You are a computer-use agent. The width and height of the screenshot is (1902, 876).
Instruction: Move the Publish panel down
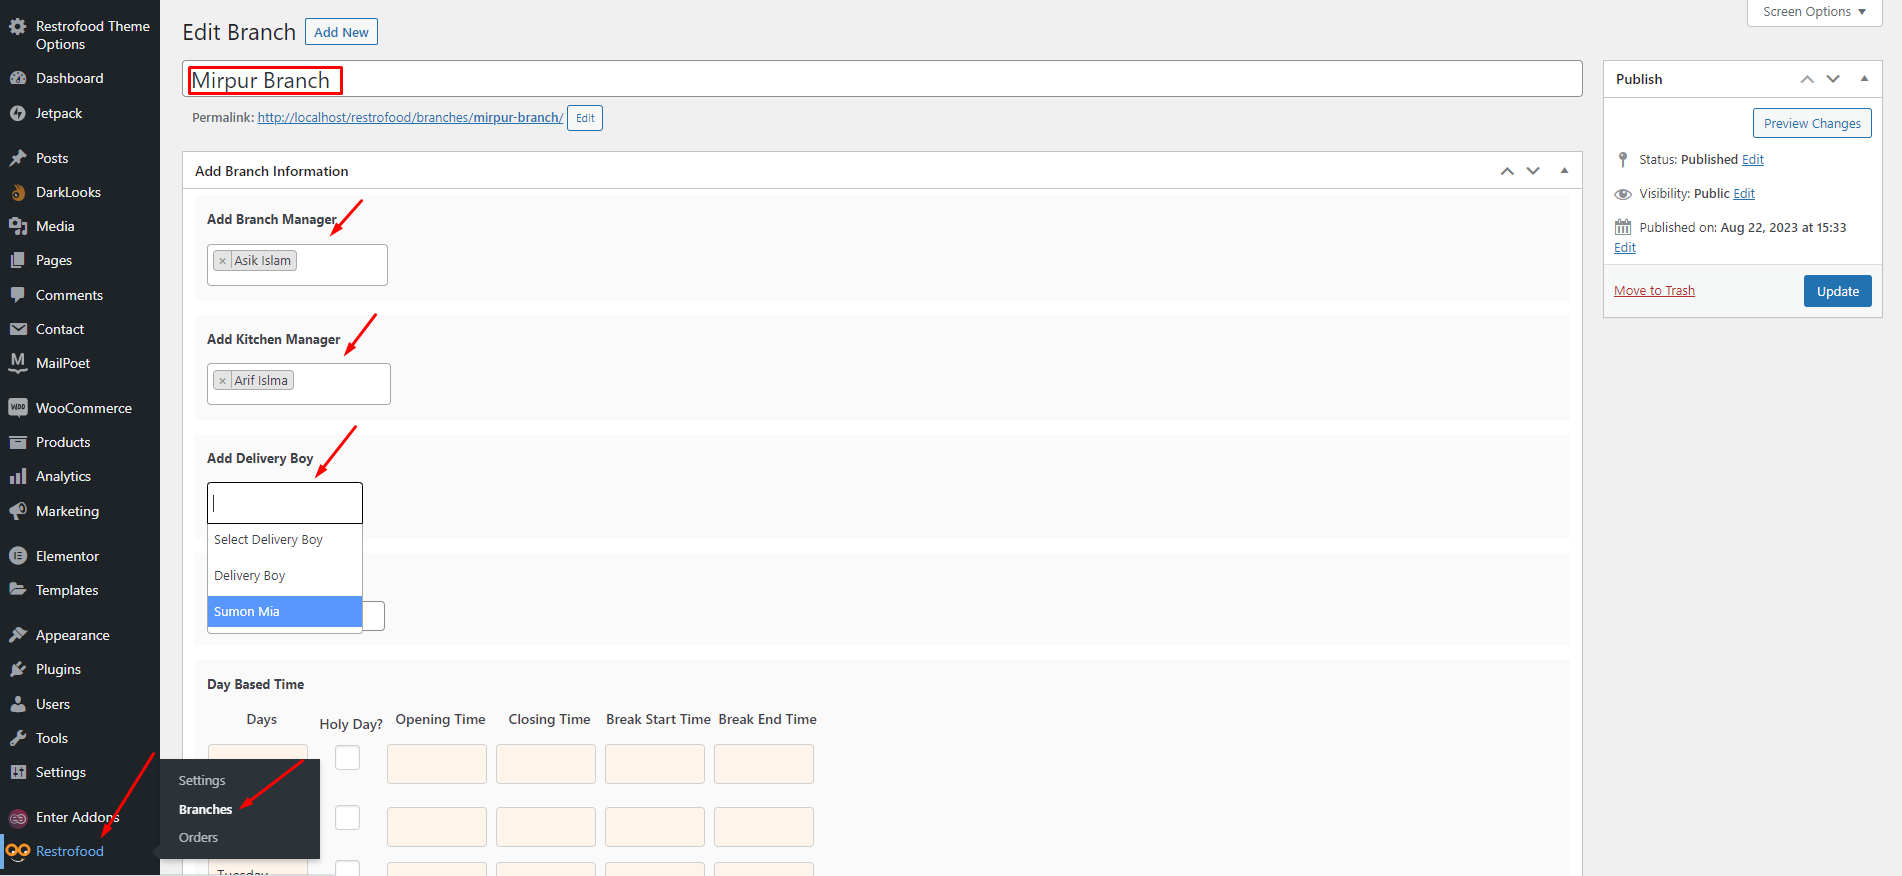1833,79
